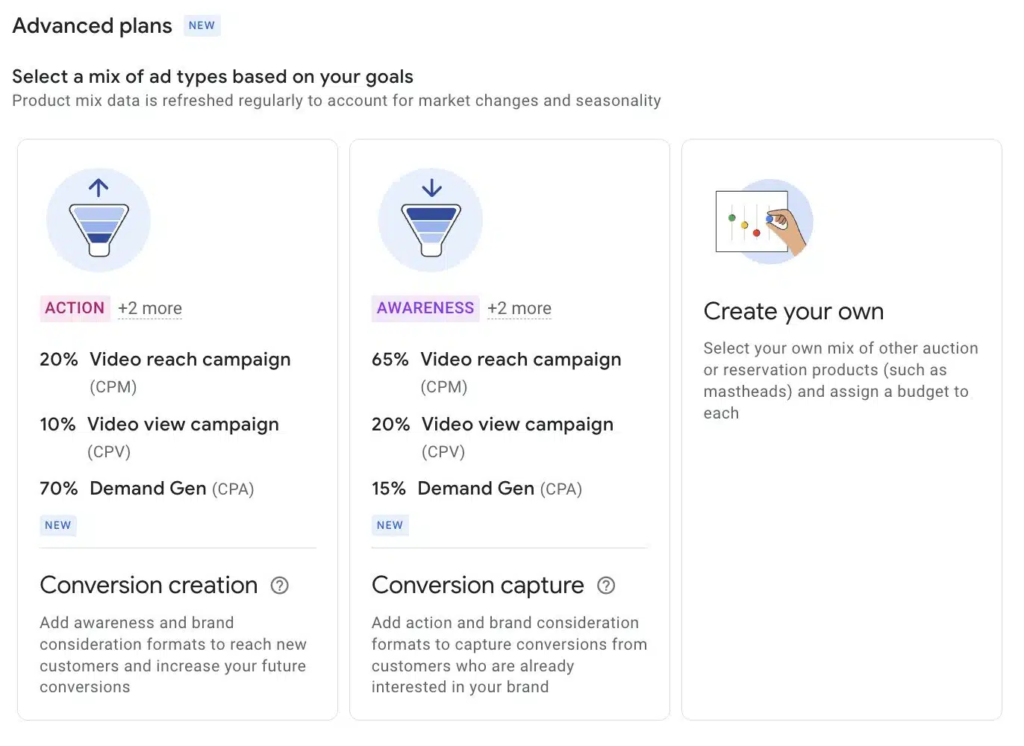Click 70% Demand Gen (CPA) entry

(147, 489)
